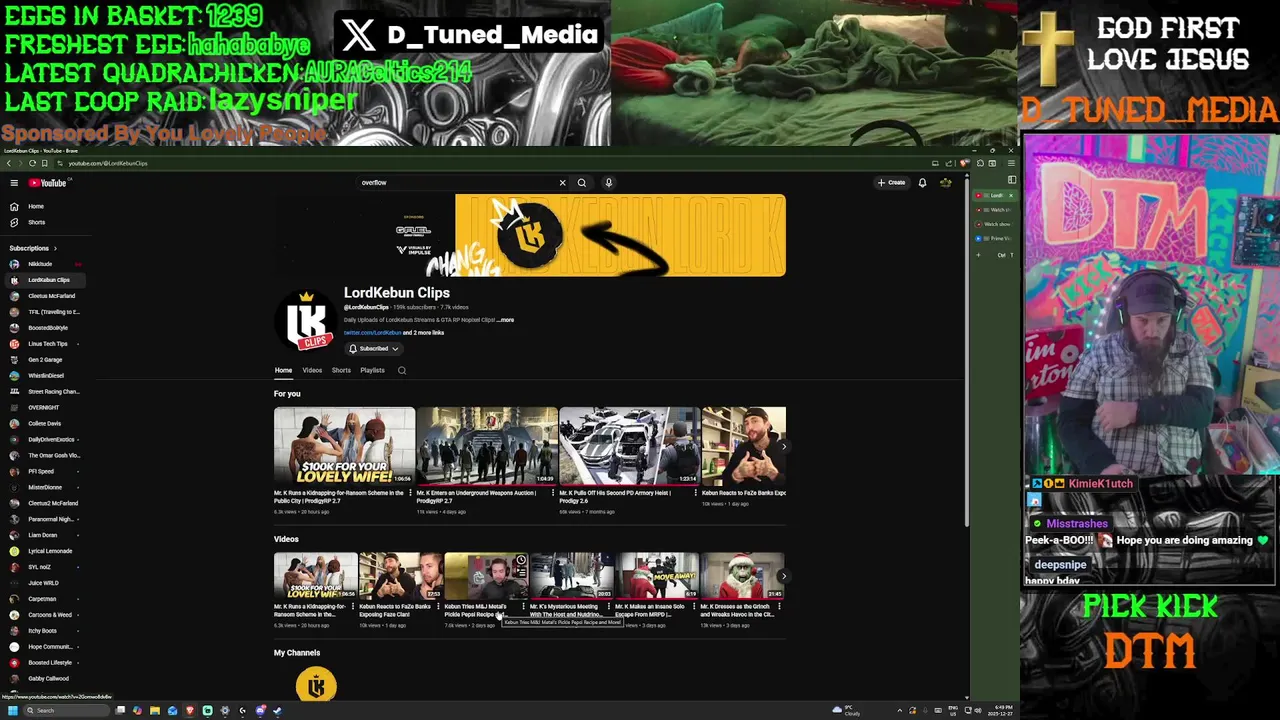Click the Create button
Image resolution: width=1280 pixels, height=720 pixels.
[x=892, y=183]
